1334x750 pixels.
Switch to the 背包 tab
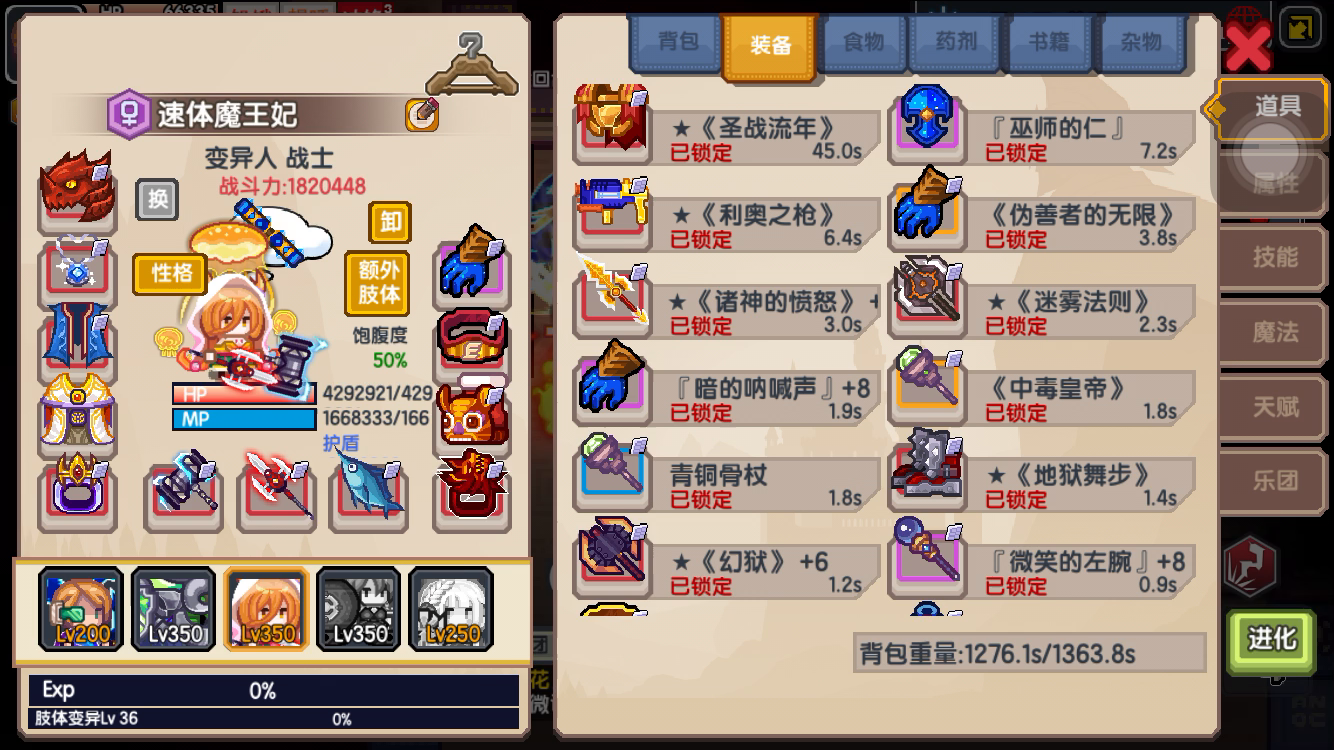(677, 43)
